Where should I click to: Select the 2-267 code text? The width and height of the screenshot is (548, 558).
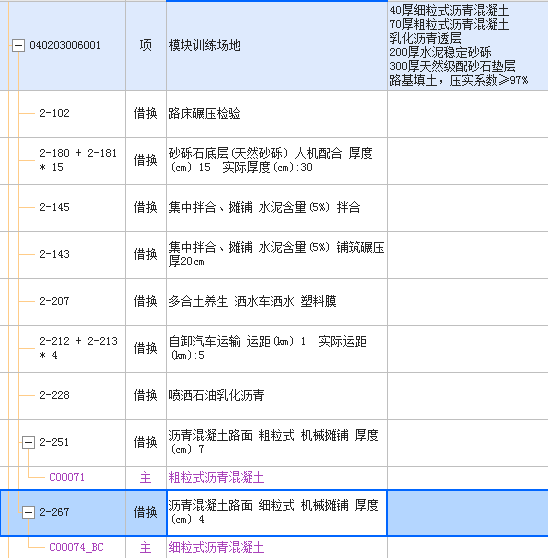tap(54, 512)
